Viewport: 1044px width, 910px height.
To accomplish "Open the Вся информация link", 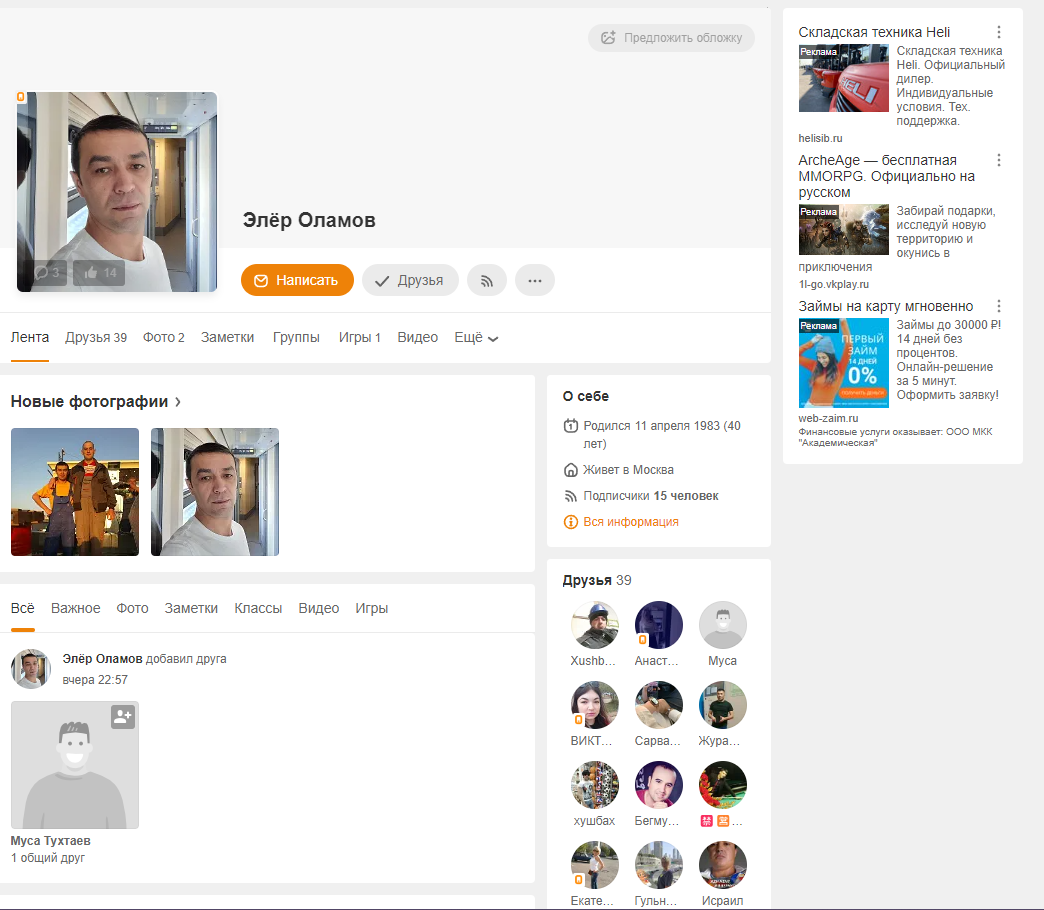I will 630,522.
